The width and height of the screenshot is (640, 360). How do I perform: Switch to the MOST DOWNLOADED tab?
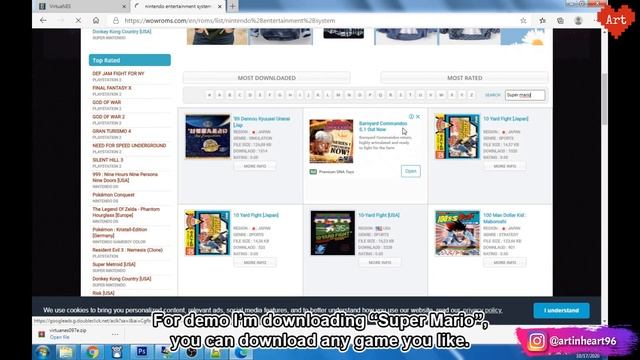tap(267, 78)
